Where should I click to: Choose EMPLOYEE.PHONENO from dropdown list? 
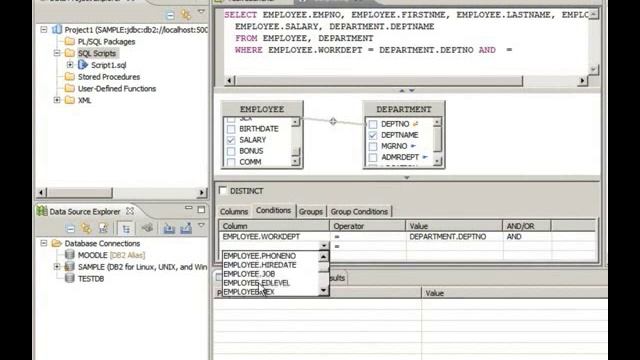(260, 256)
